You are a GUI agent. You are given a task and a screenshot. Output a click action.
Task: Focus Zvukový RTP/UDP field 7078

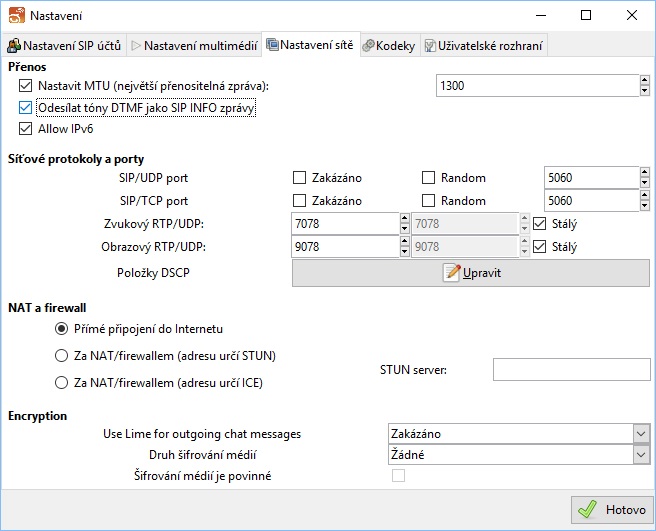click(x=345, y=224)
